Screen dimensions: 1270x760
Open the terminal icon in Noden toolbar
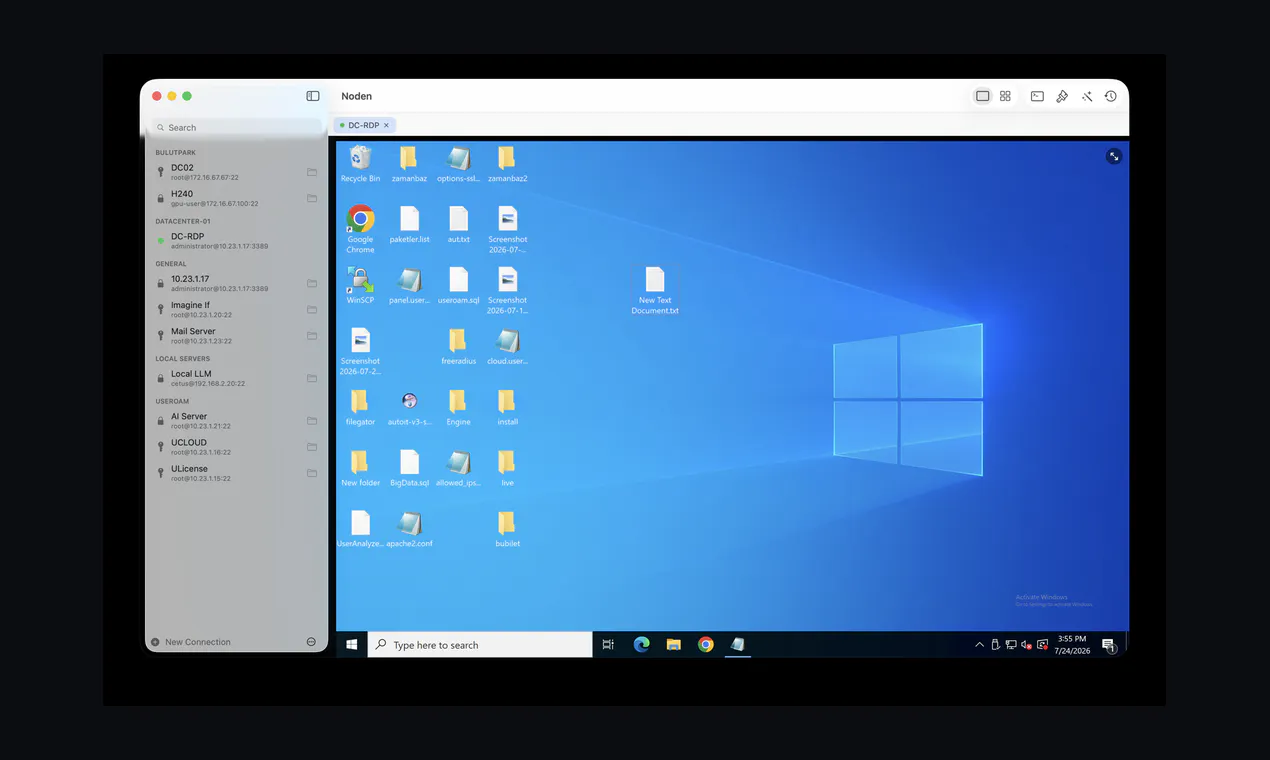1037,96
